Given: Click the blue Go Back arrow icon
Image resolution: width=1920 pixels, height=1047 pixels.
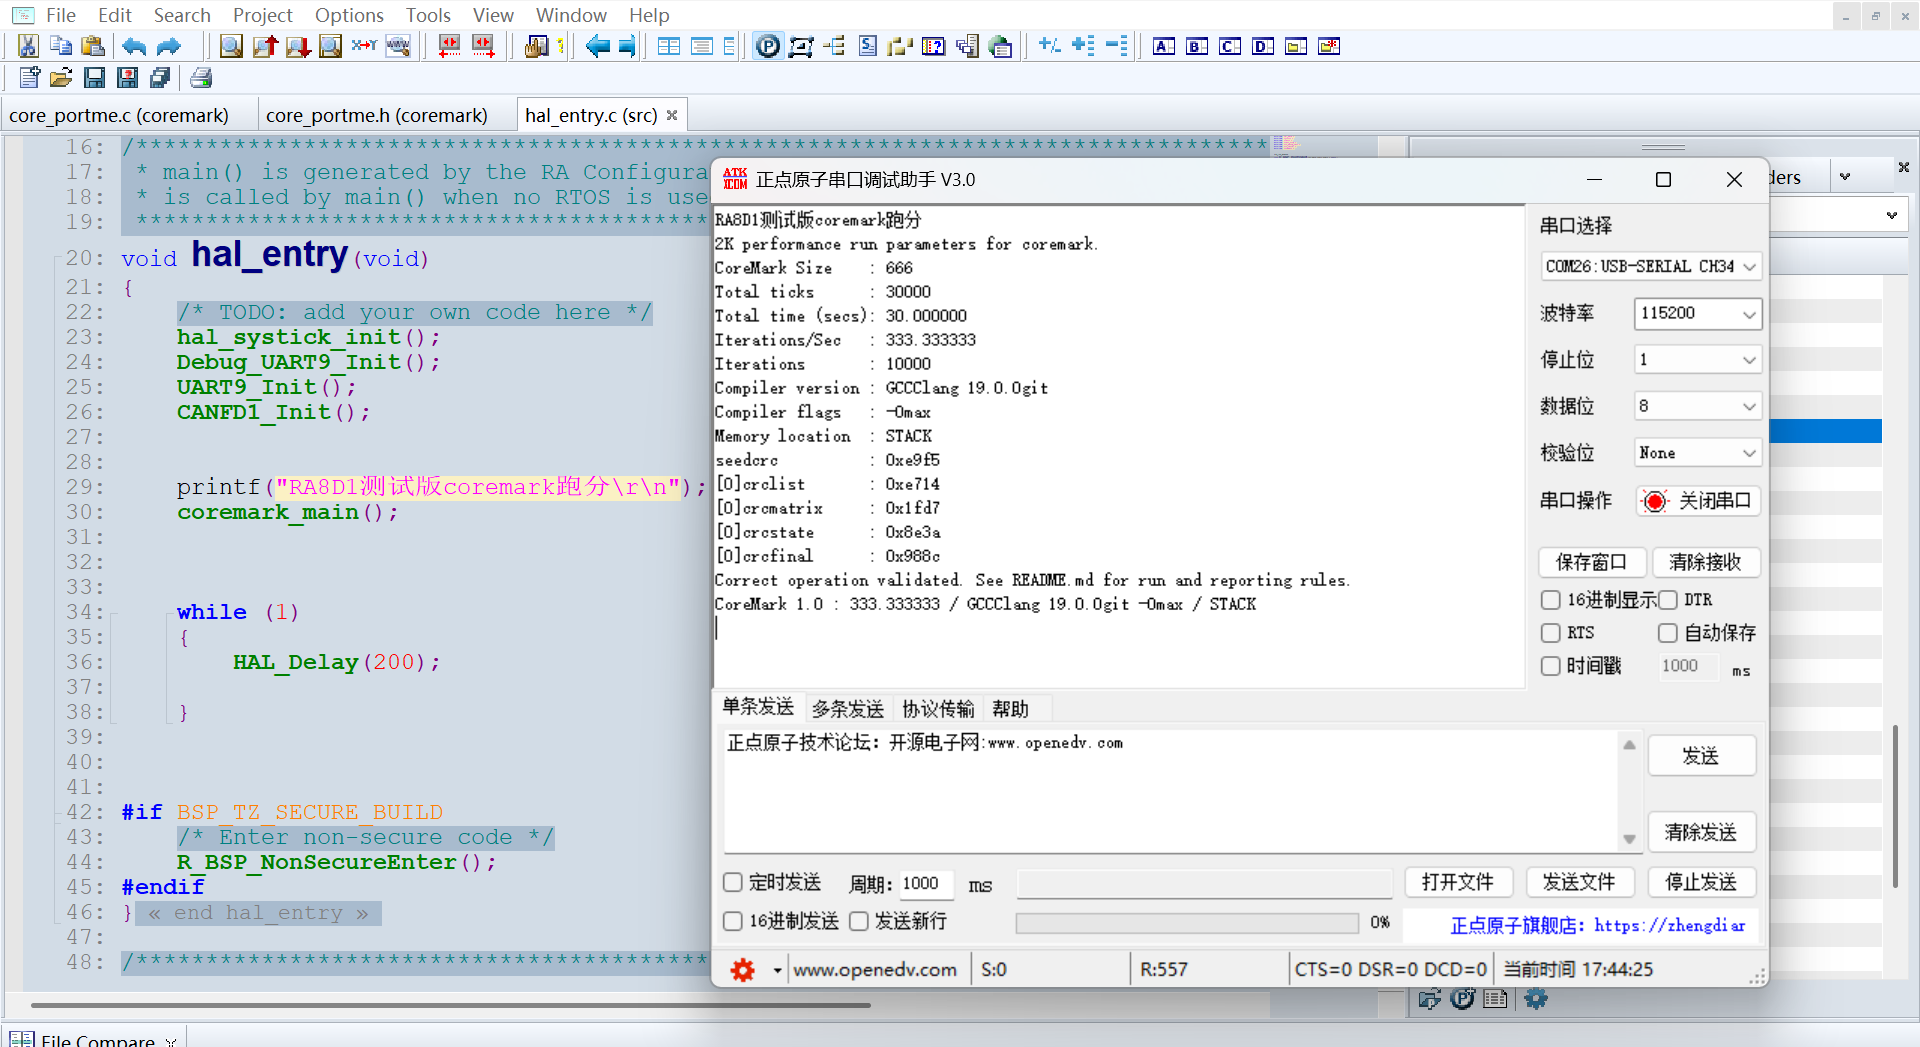Looking at the screenshot, I should 597,46.
